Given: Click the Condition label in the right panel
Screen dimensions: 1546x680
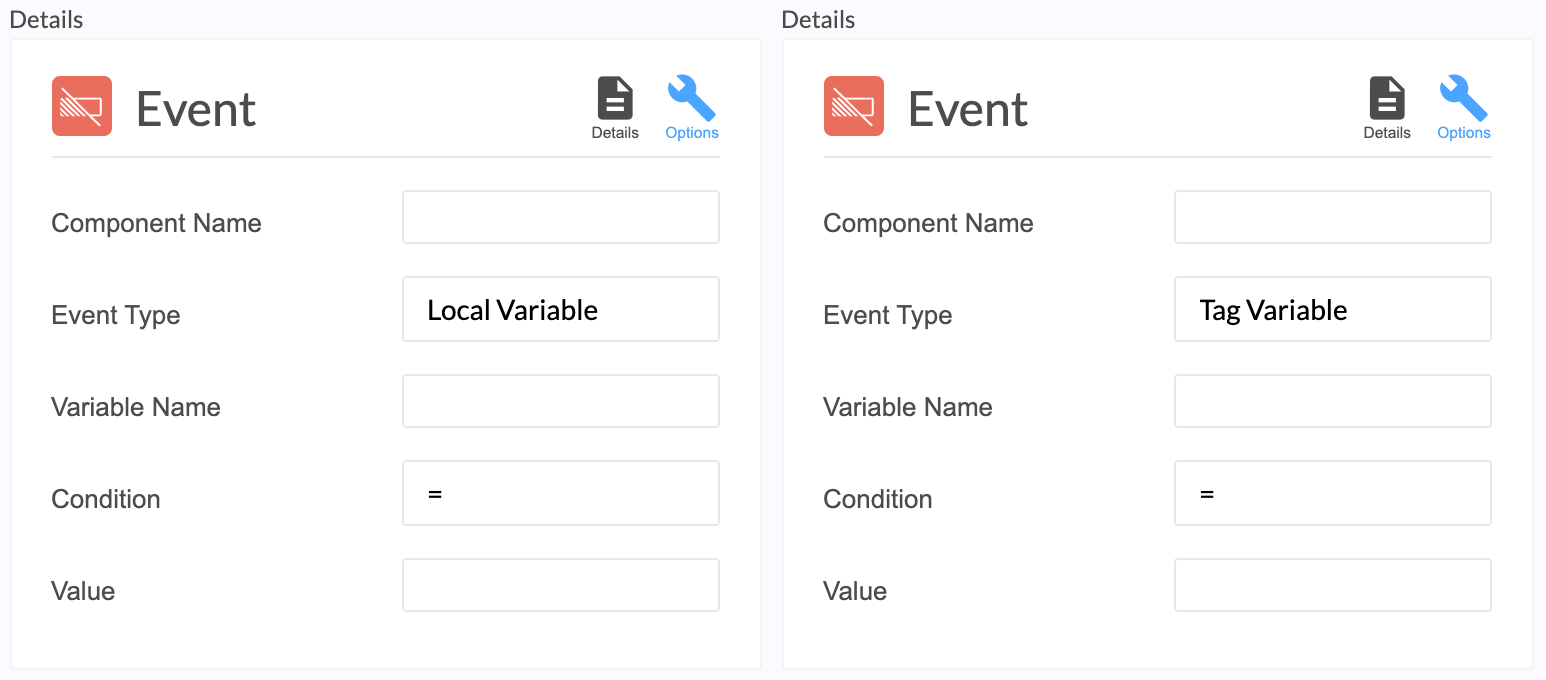Looking at the screenshot, I should coord(878,499).
